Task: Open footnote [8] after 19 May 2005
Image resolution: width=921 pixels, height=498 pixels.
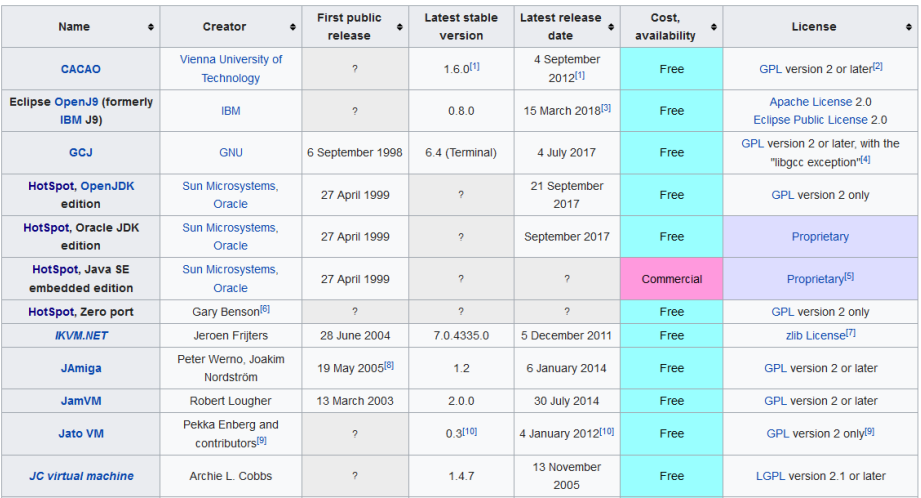Action: 389,365
